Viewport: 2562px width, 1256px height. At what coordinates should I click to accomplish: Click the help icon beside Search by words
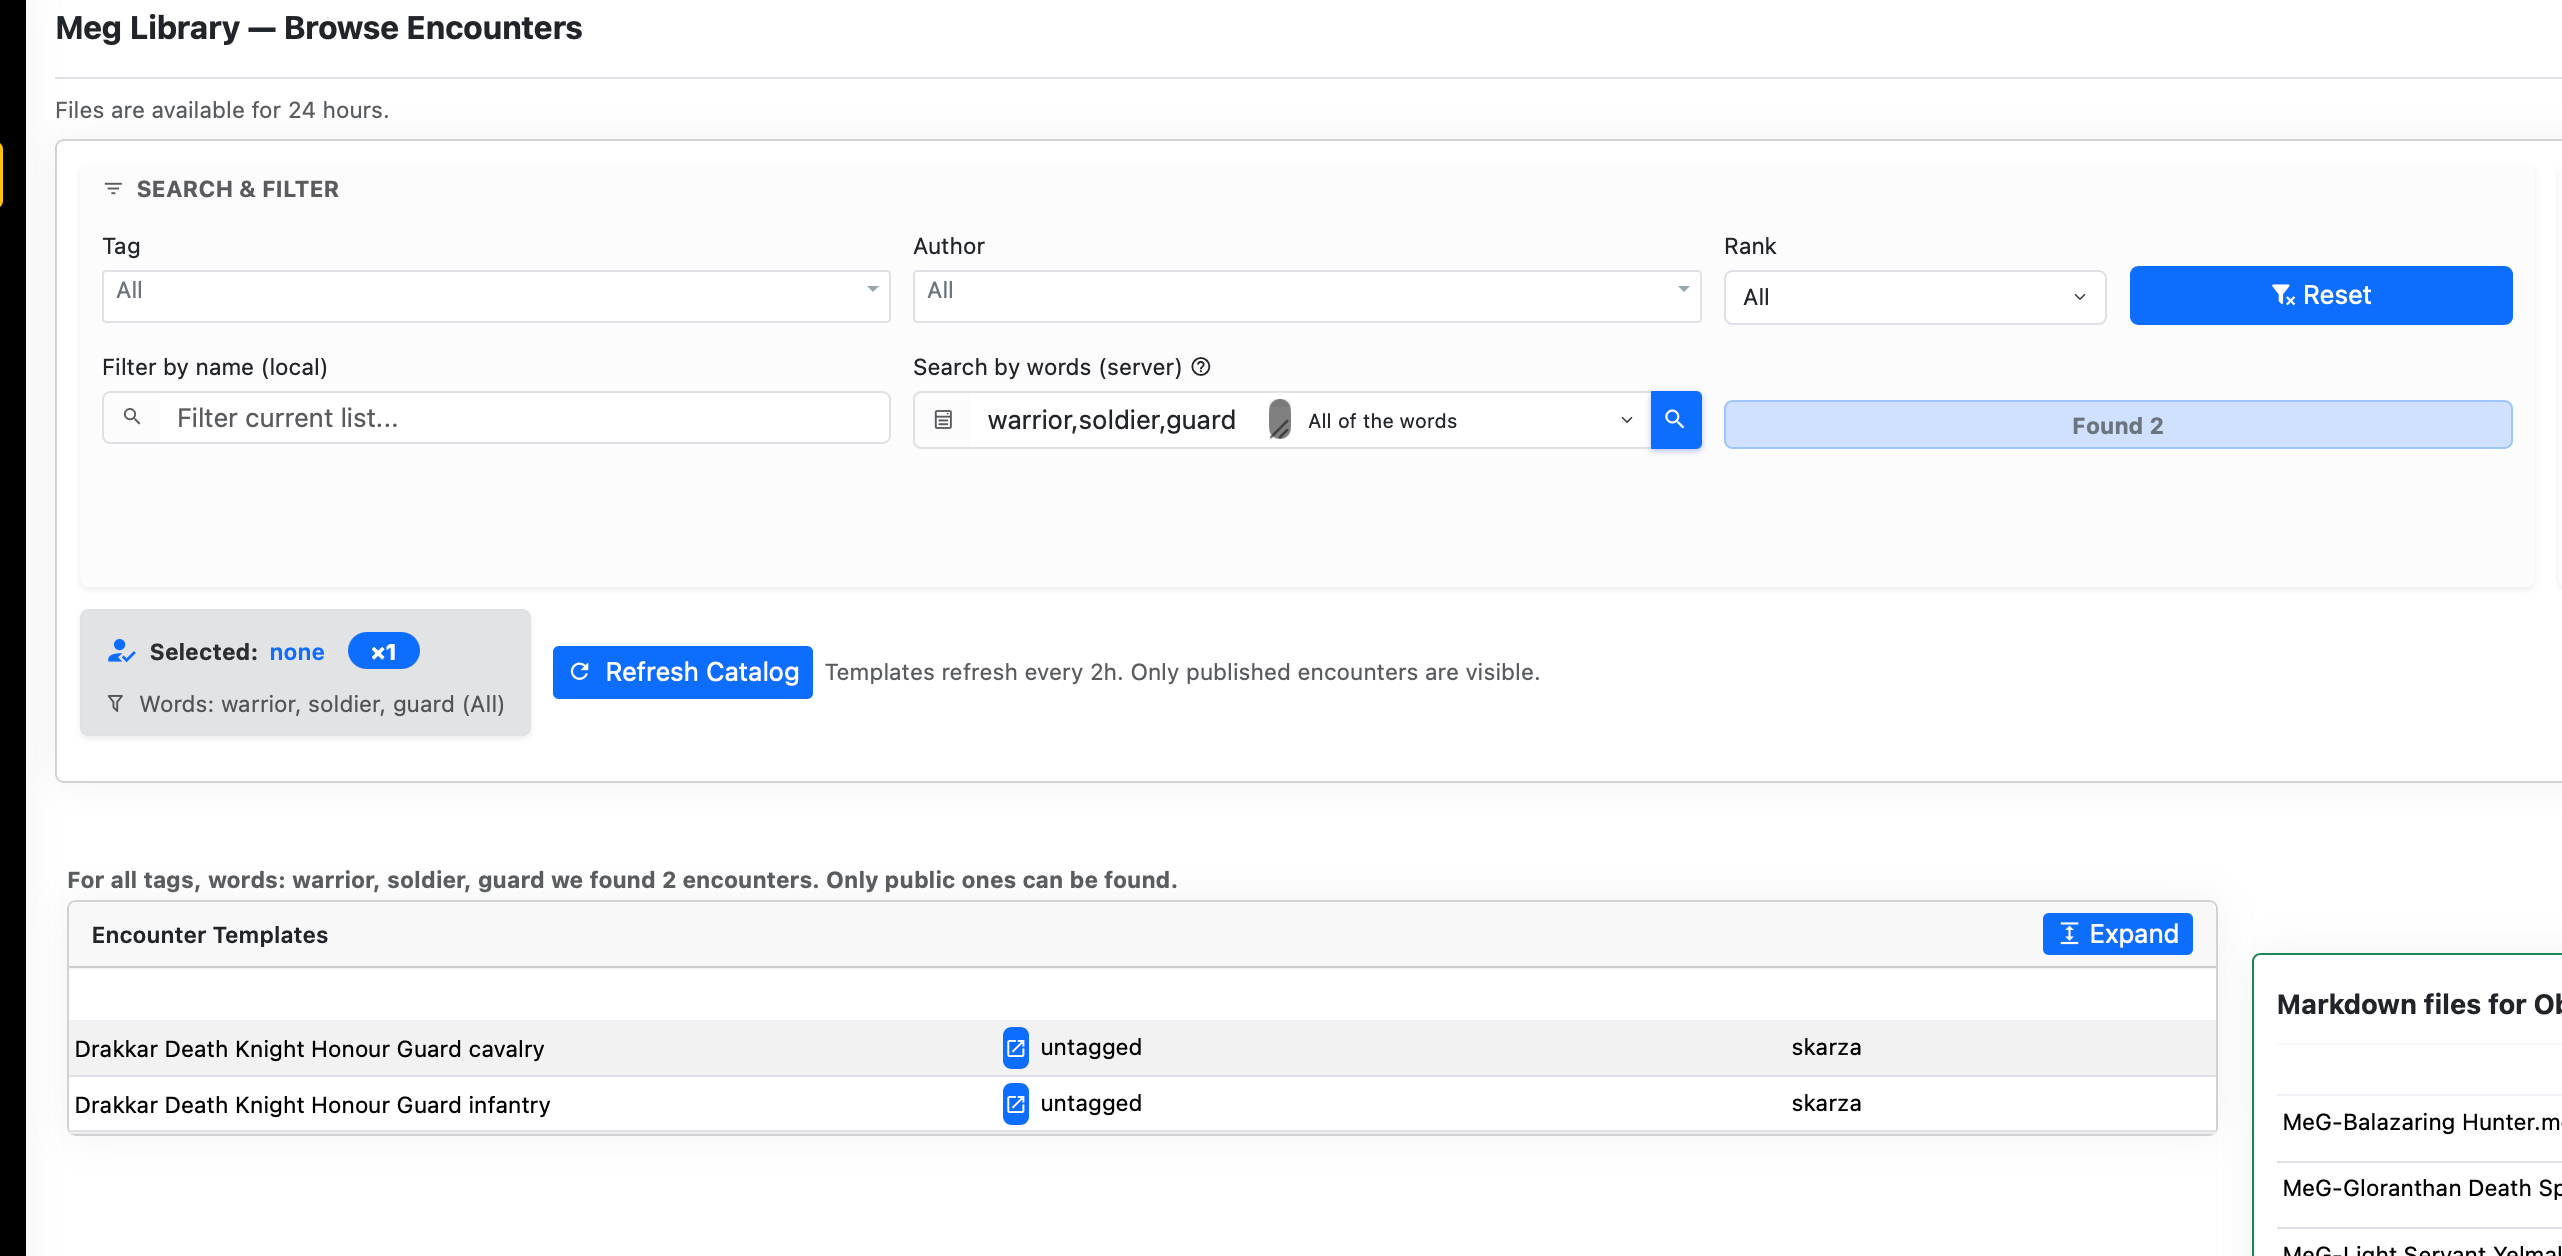click(x=1201, y=367)
